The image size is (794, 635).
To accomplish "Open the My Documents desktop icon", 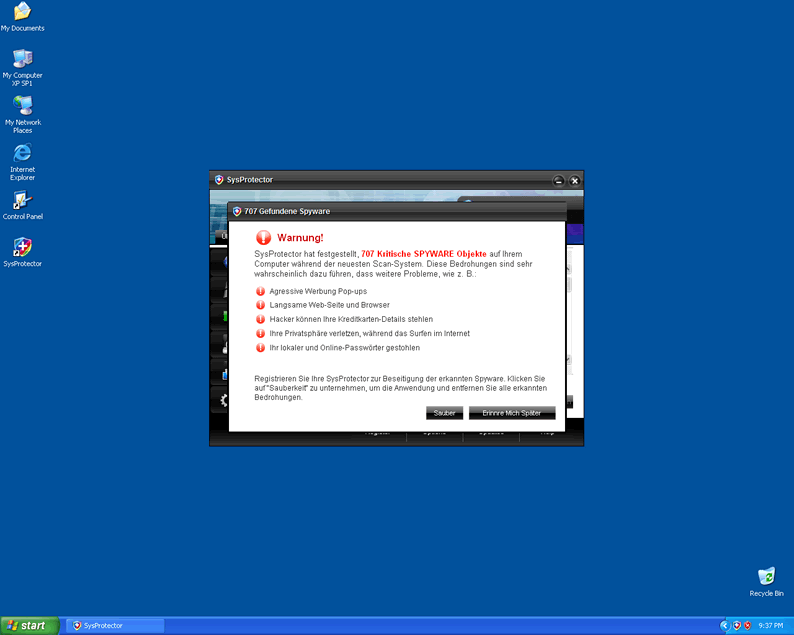I will coord(22,13).
